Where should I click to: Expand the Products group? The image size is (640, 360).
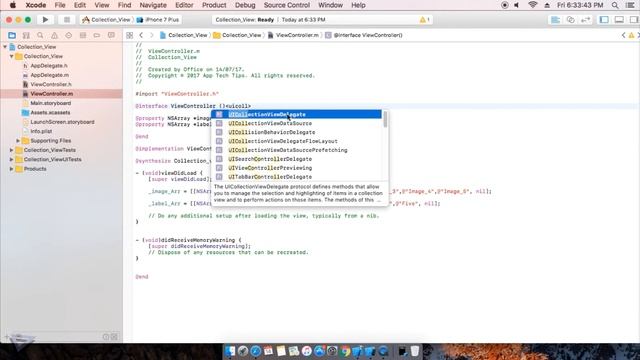[x=11, y=169]
